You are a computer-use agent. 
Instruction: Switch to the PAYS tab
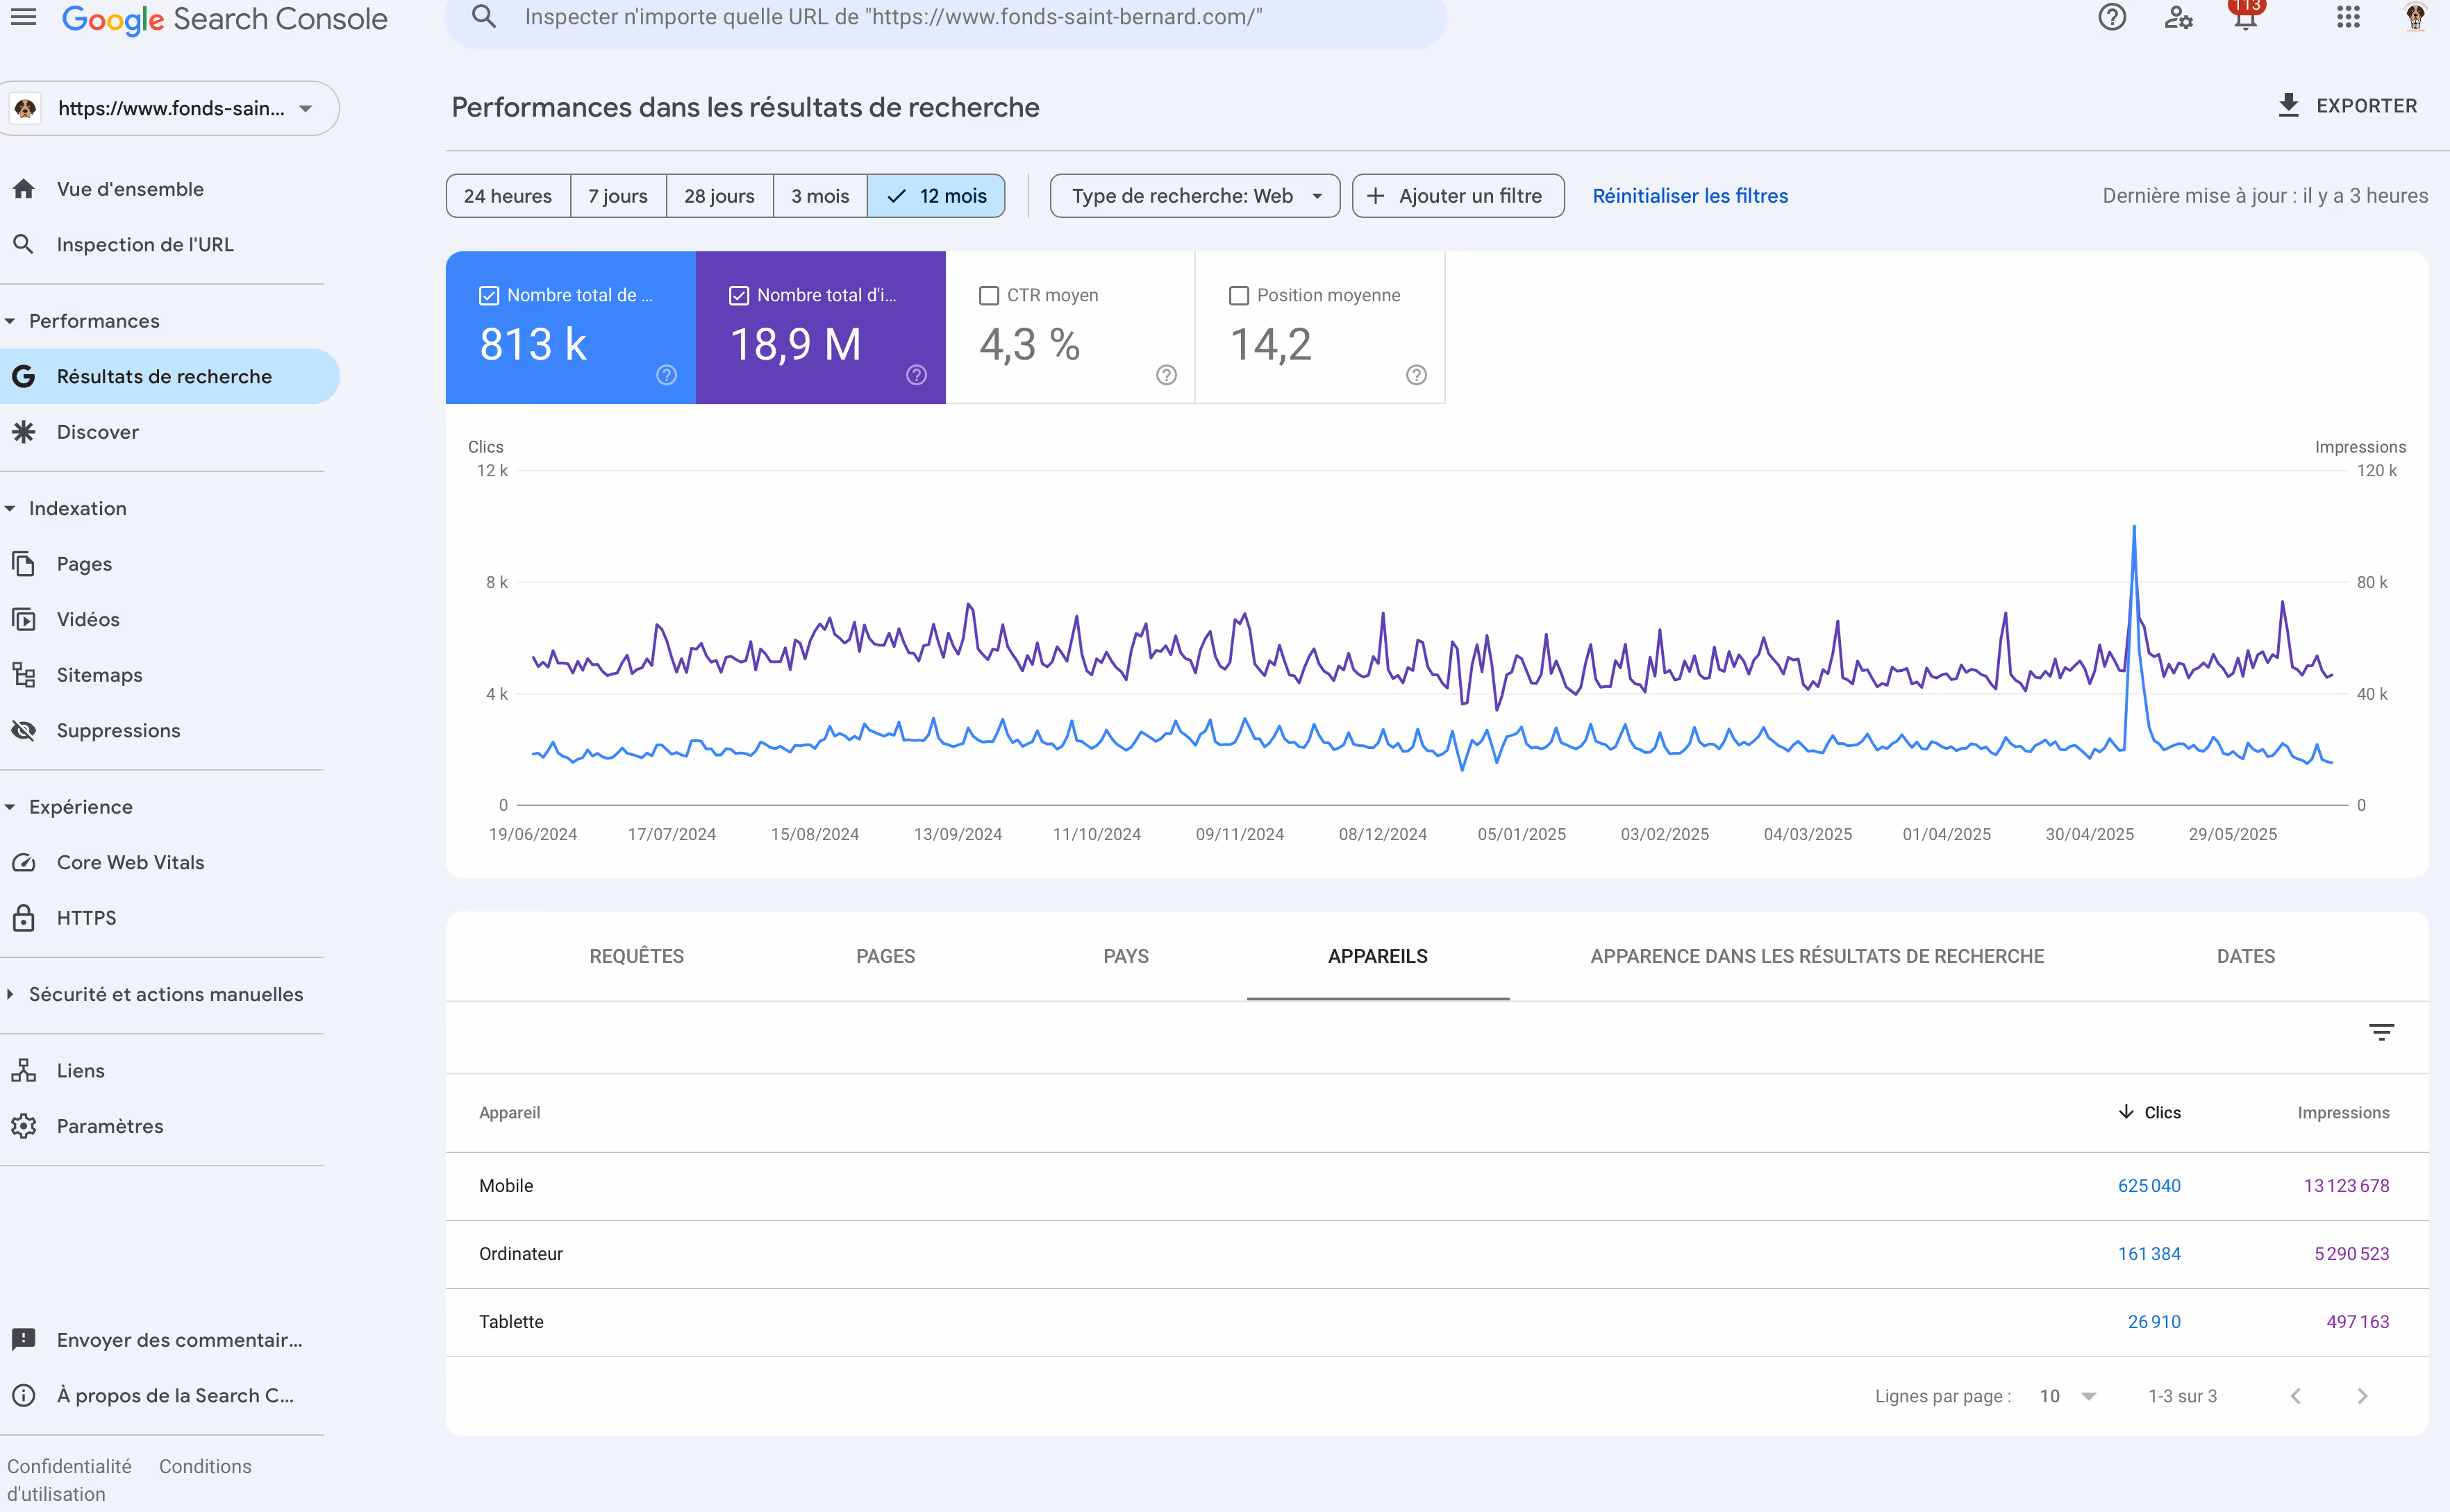(x=1125, y=956)
